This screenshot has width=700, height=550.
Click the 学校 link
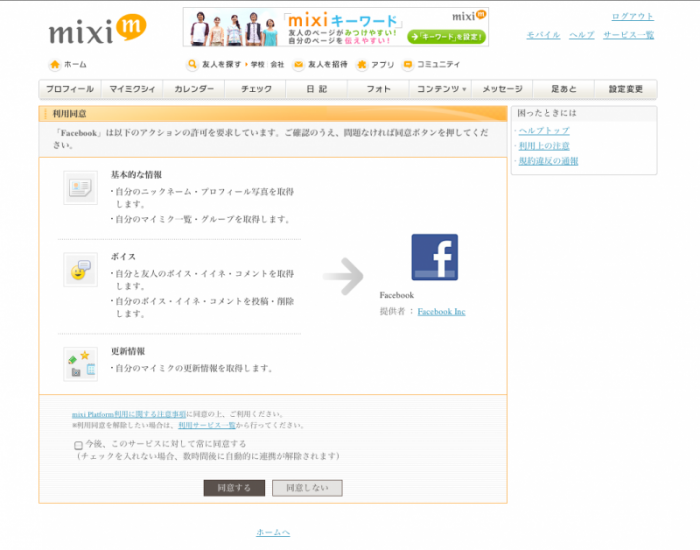tap(258, 64)
